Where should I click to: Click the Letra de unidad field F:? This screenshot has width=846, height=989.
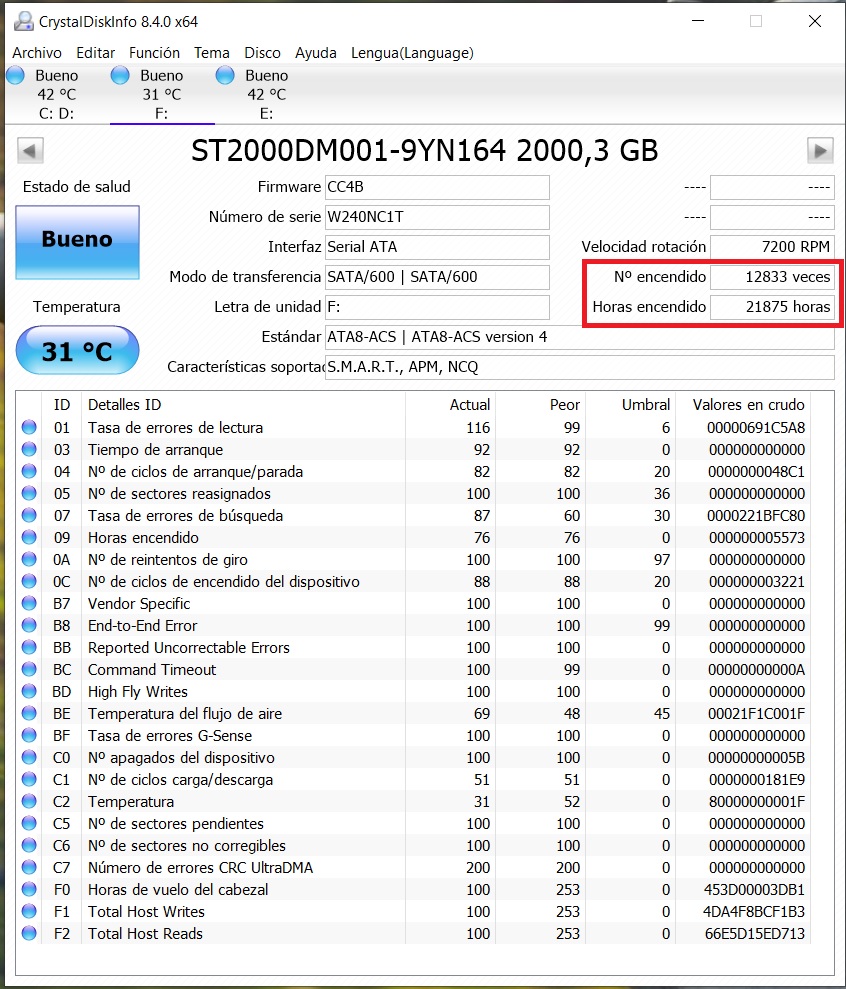coord(437,307)
